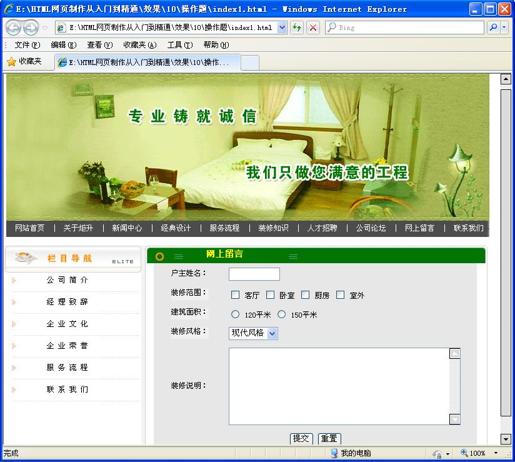Image resolution: width=515 pixels, height=462 pixels.
Task: Open the 文件 menu
Action: tap(27, 45)
